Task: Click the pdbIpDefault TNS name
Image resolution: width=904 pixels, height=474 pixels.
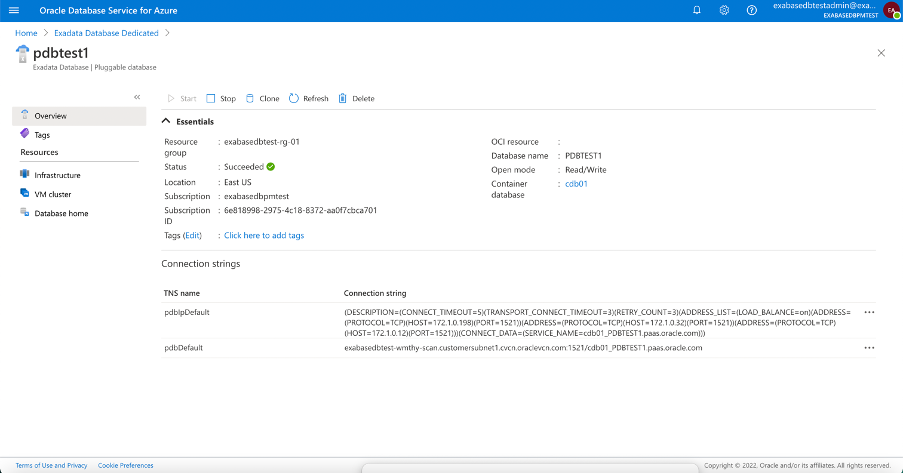Action: click(187, 313)
